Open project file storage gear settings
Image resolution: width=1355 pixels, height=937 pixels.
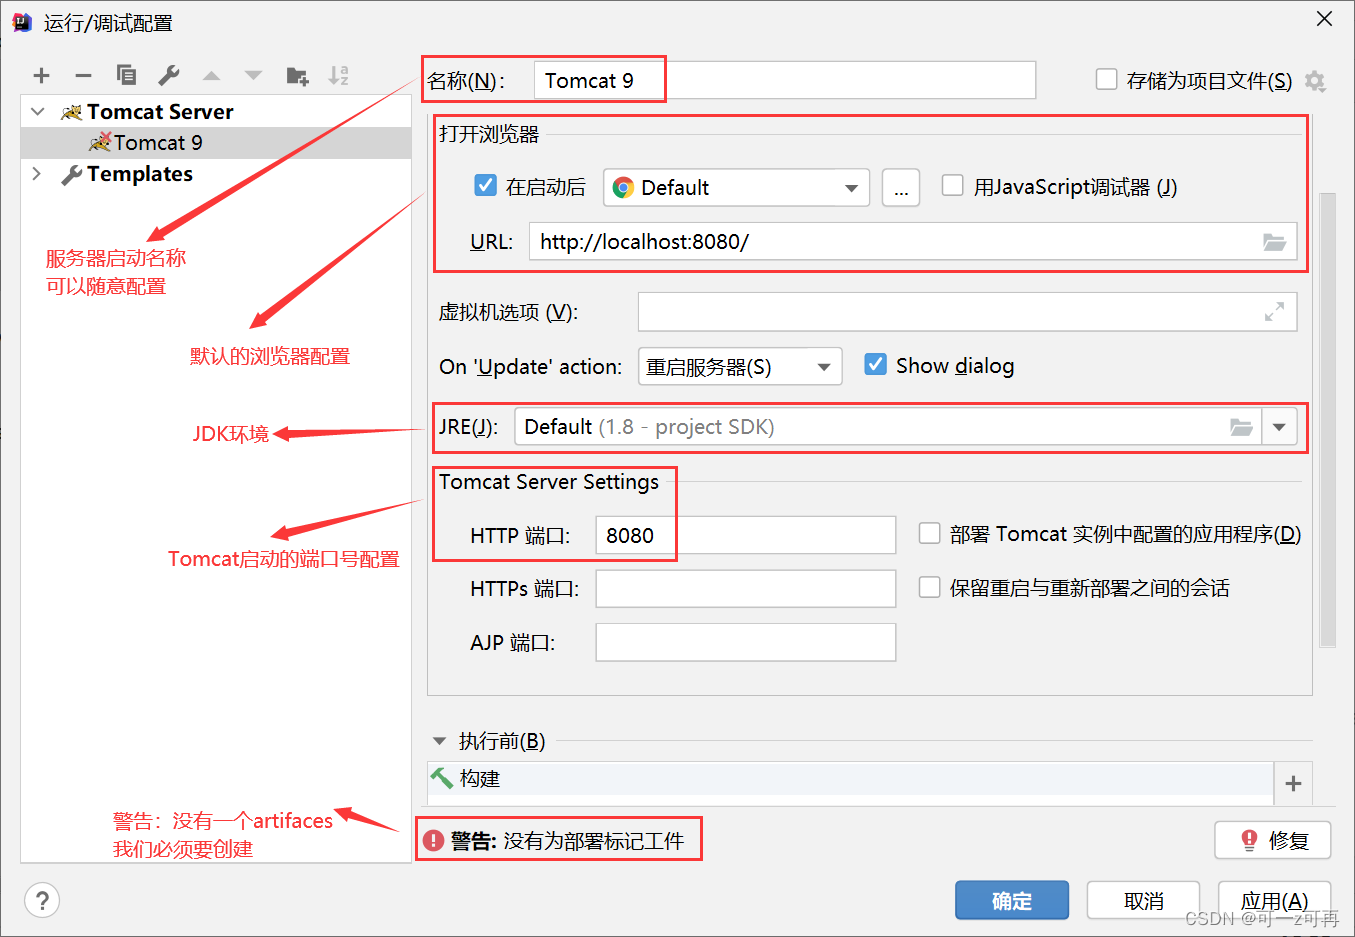(x=1316, y=81)
